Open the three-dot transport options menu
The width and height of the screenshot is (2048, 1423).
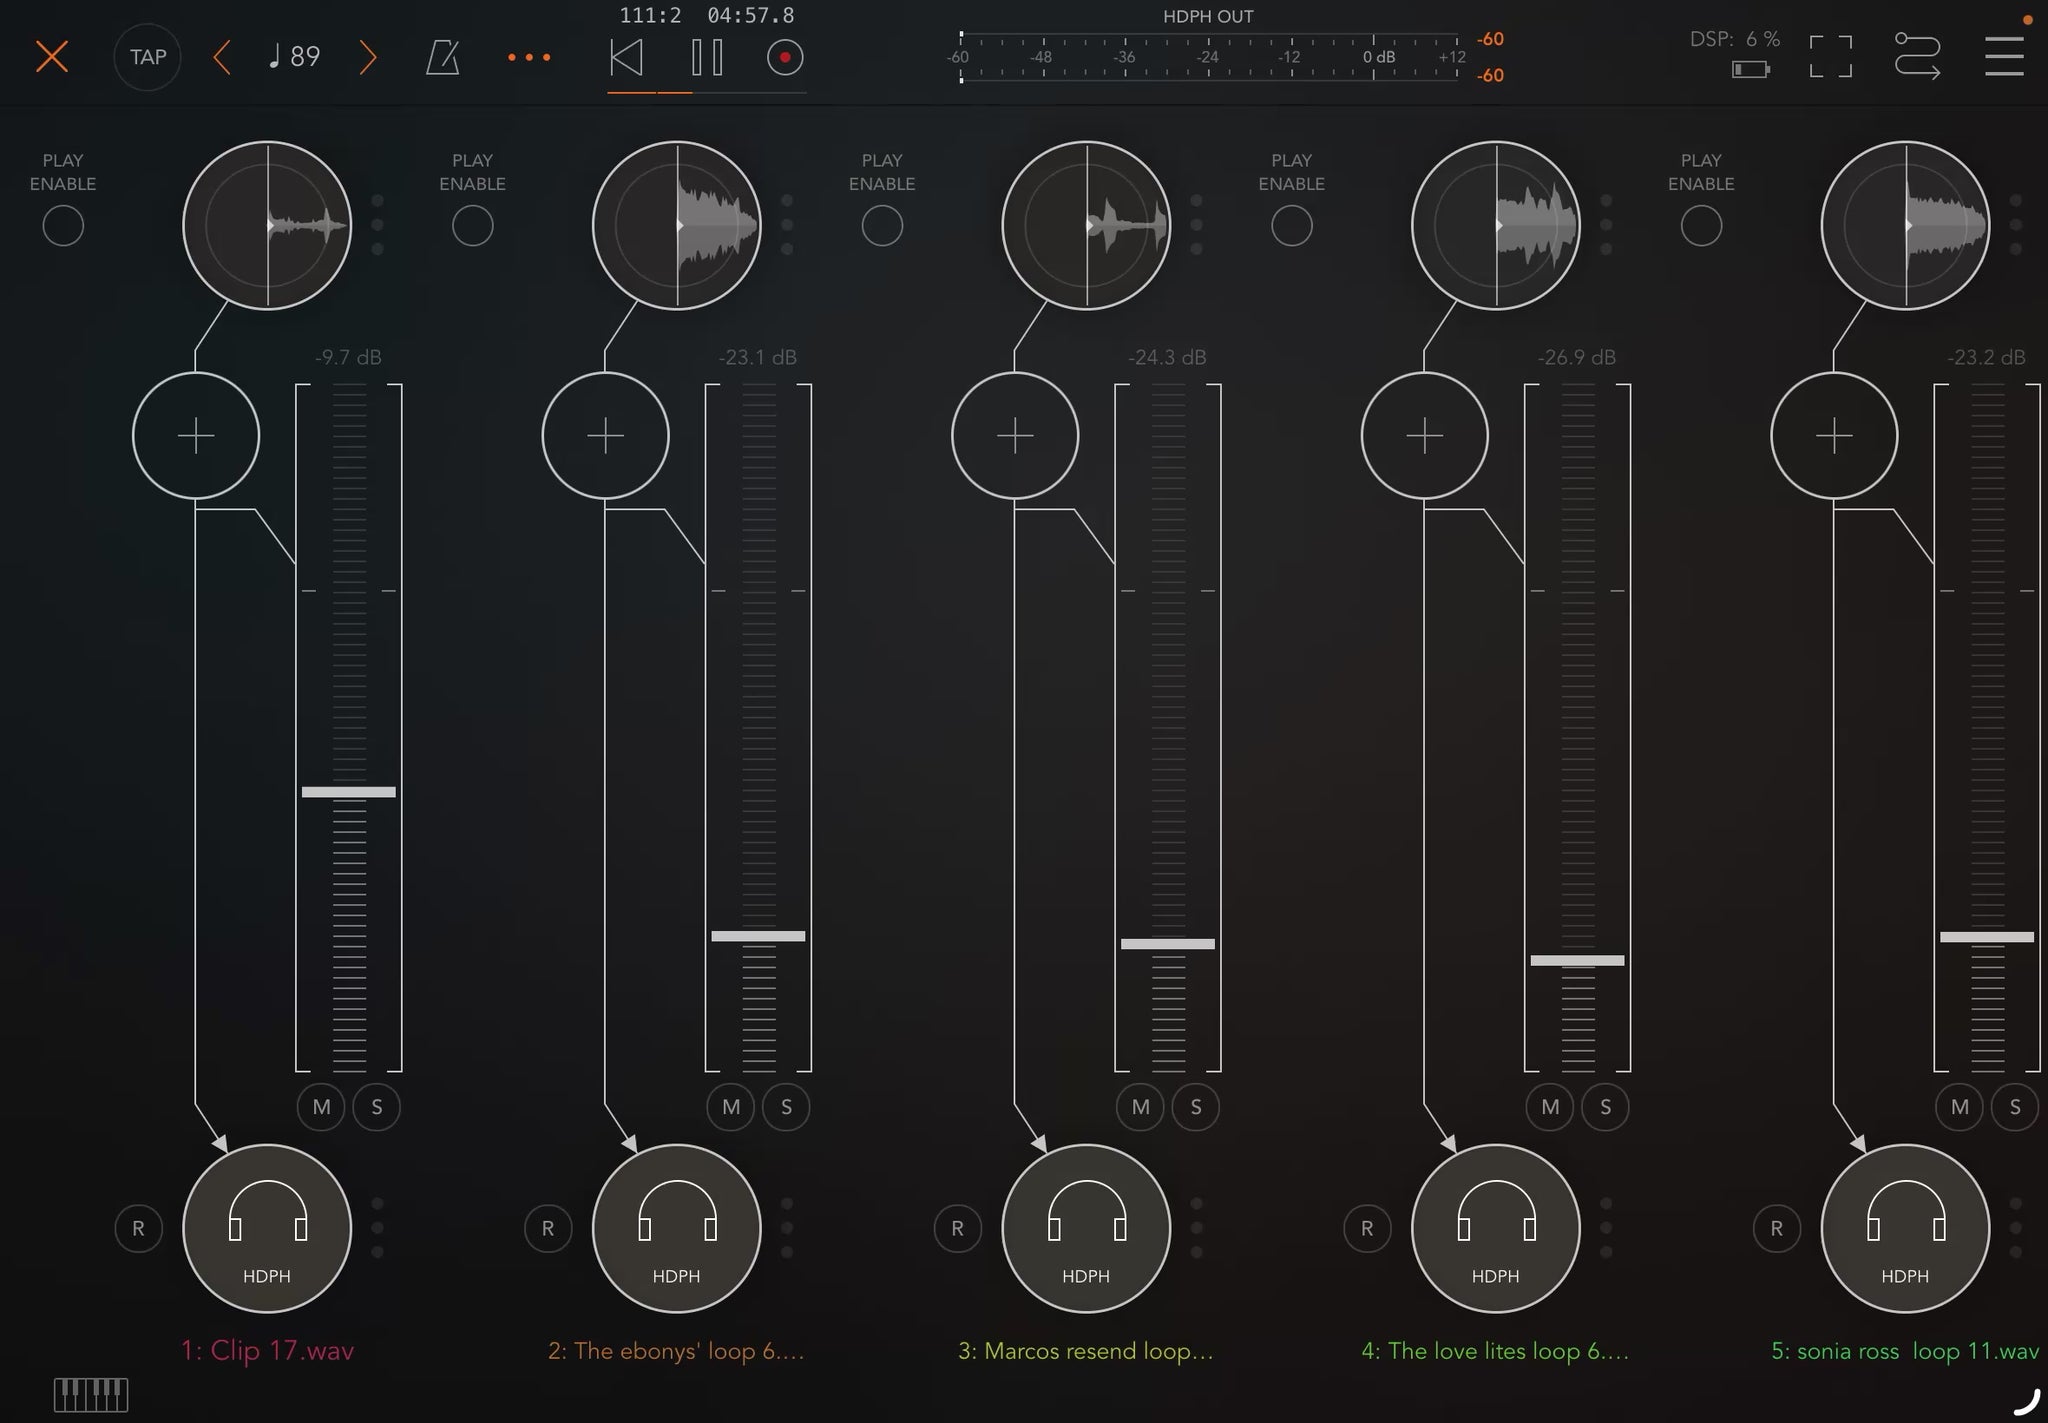coord(529,58)
